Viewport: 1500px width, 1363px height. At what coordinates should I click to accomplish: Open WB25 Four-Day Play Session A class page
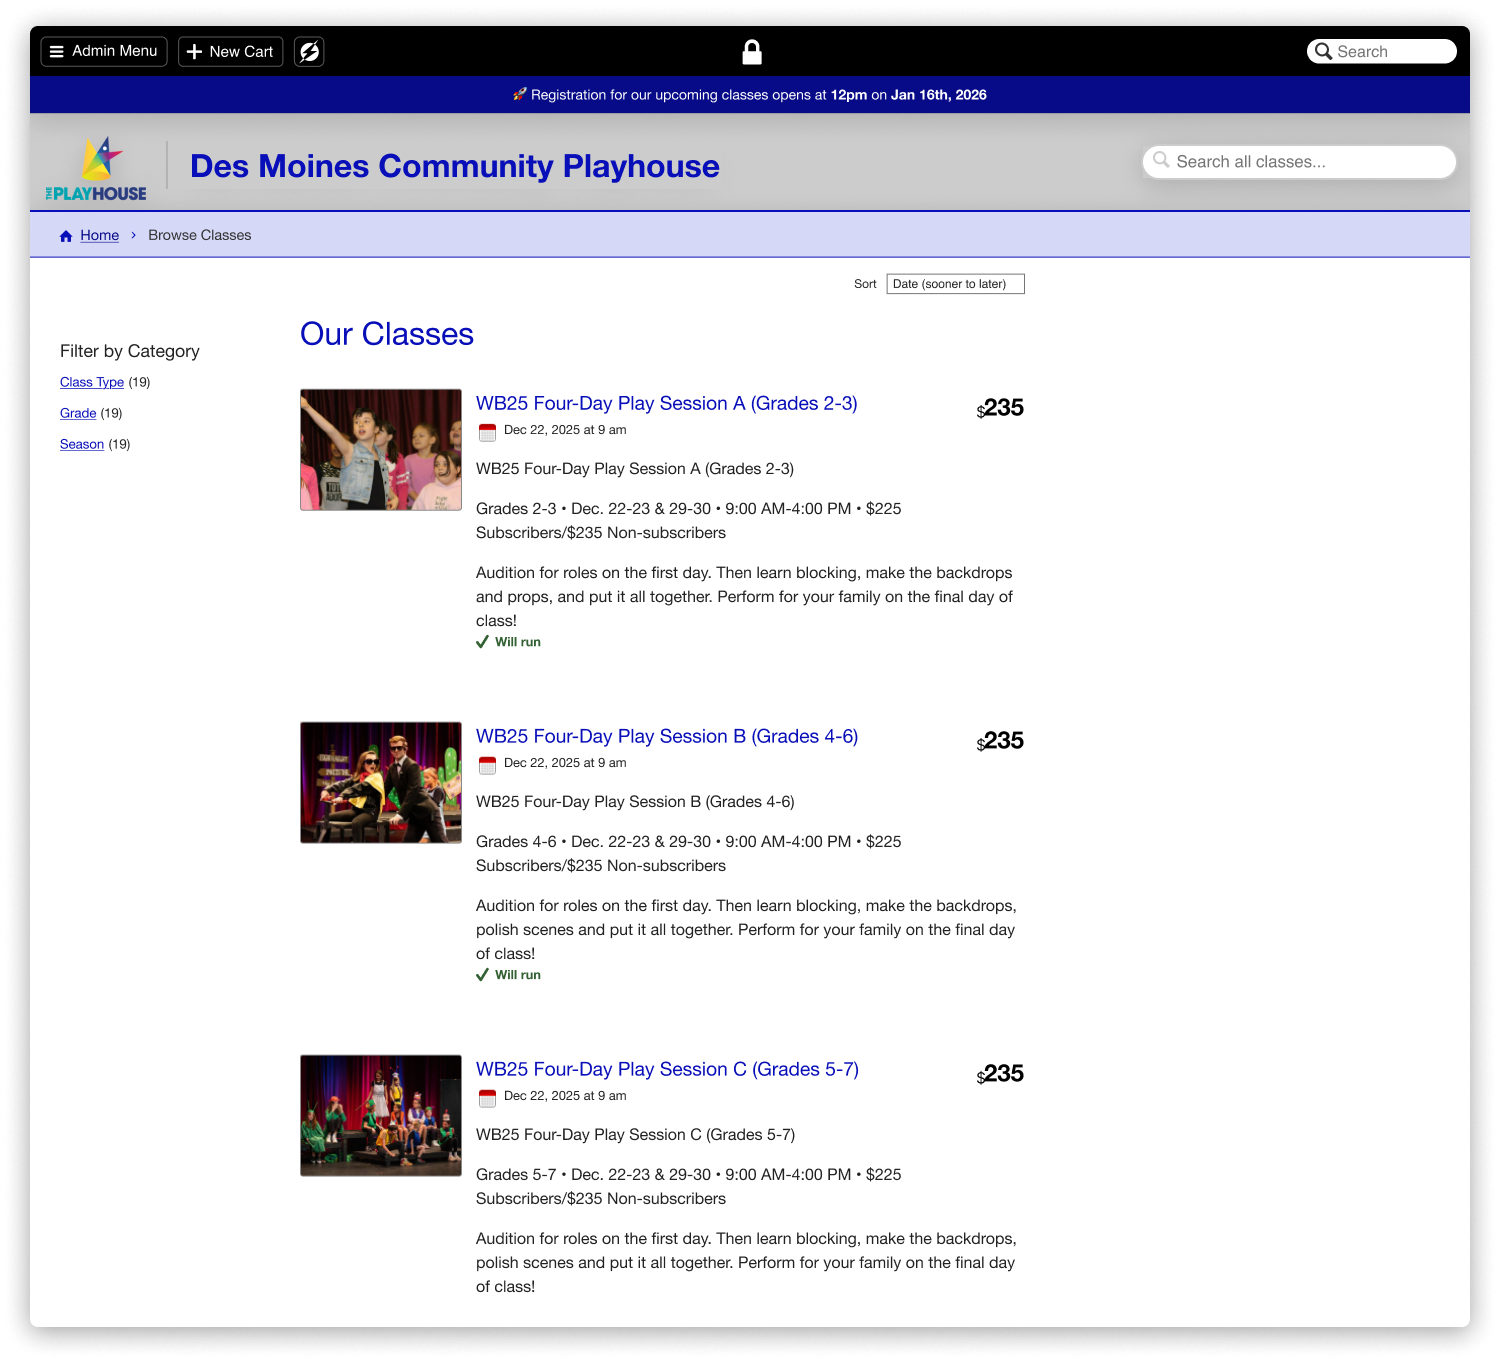(666, 403)
